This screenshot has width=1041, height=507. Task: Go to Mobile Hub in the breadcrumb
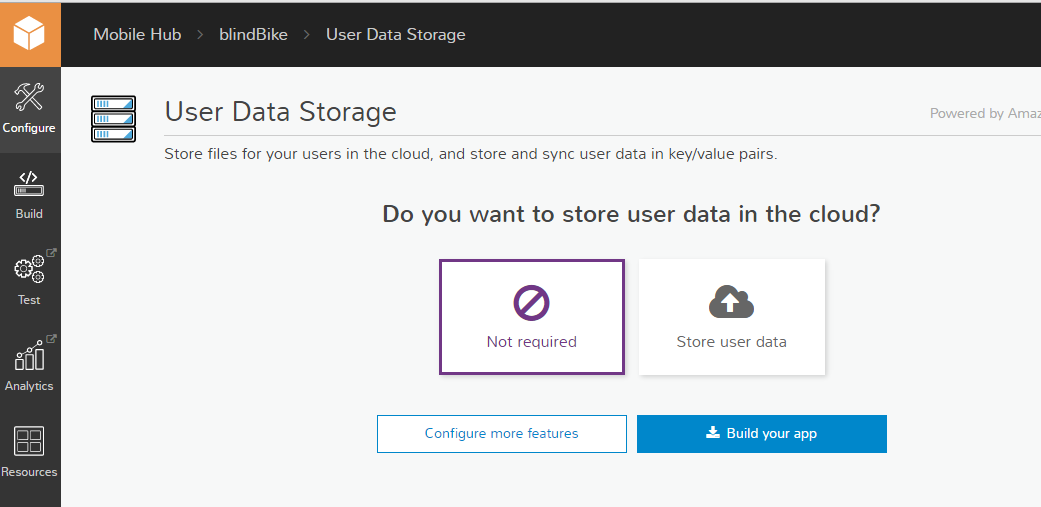[137, 34]
